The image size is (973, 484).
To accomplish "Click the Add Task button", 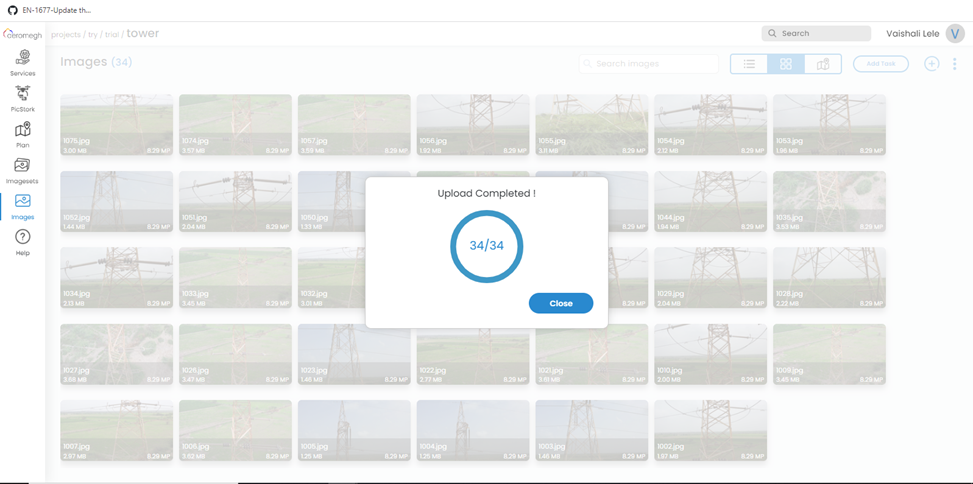I will pyautogui.click(x=881, y=64).
